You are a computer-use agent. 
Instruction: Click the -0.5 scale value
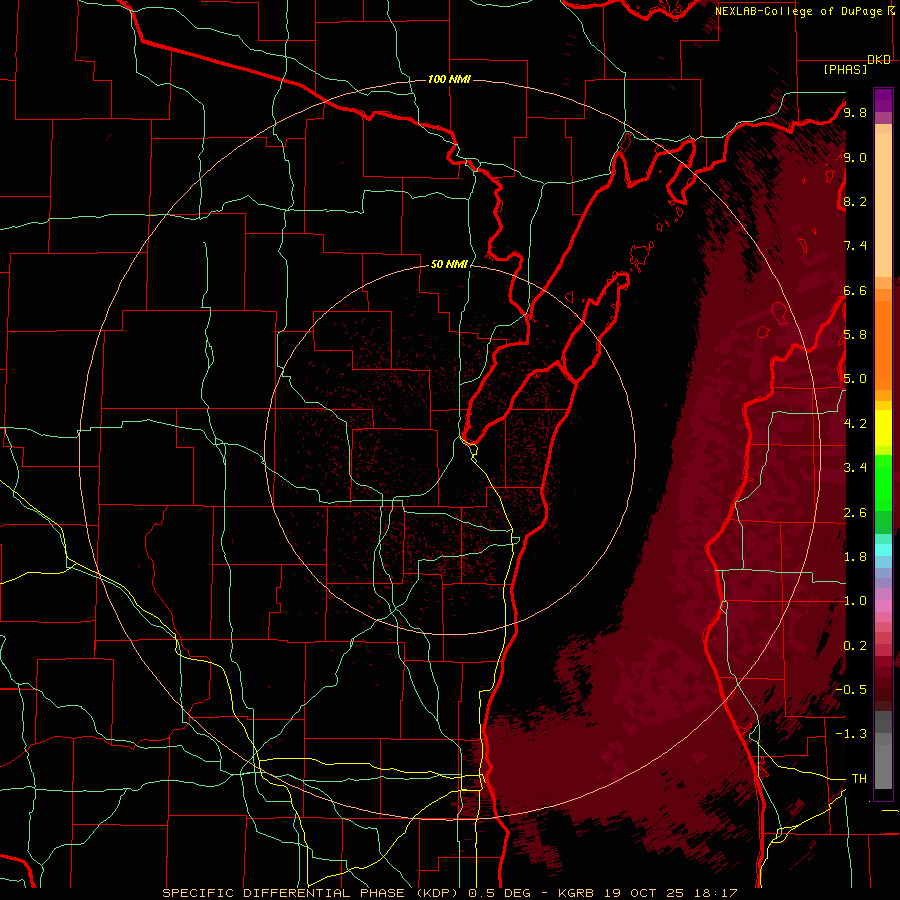[x=852, y=690]
